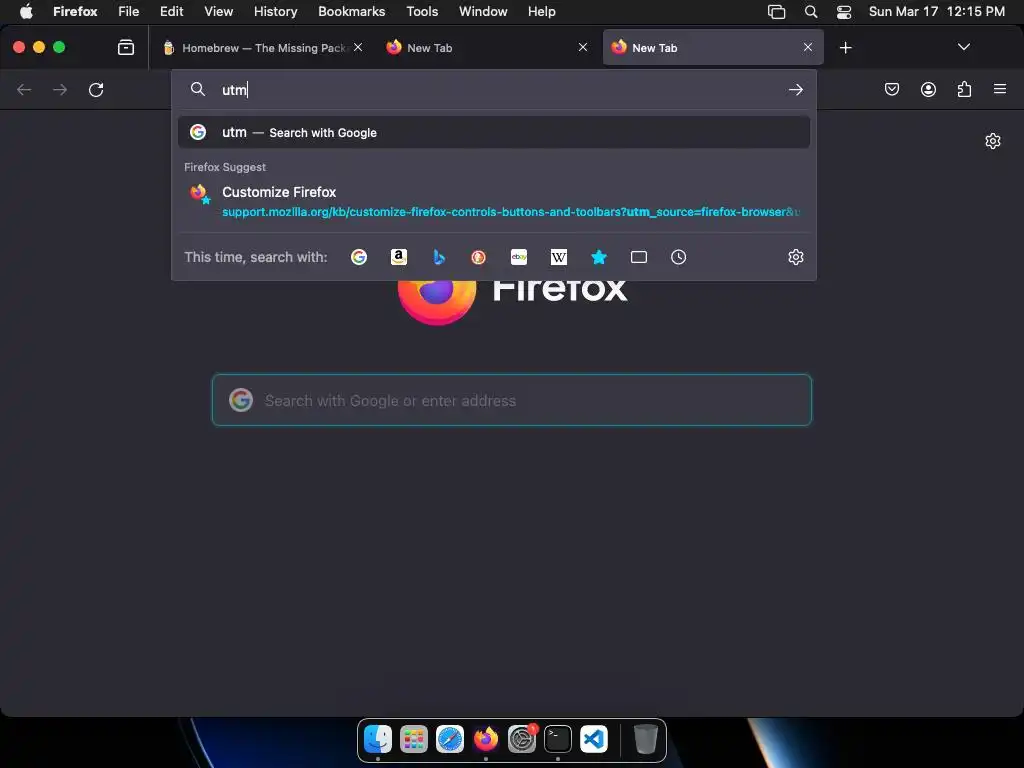Open Terminal from the Dock
This screenshot has height=768, width=1024.
(558, 739)
